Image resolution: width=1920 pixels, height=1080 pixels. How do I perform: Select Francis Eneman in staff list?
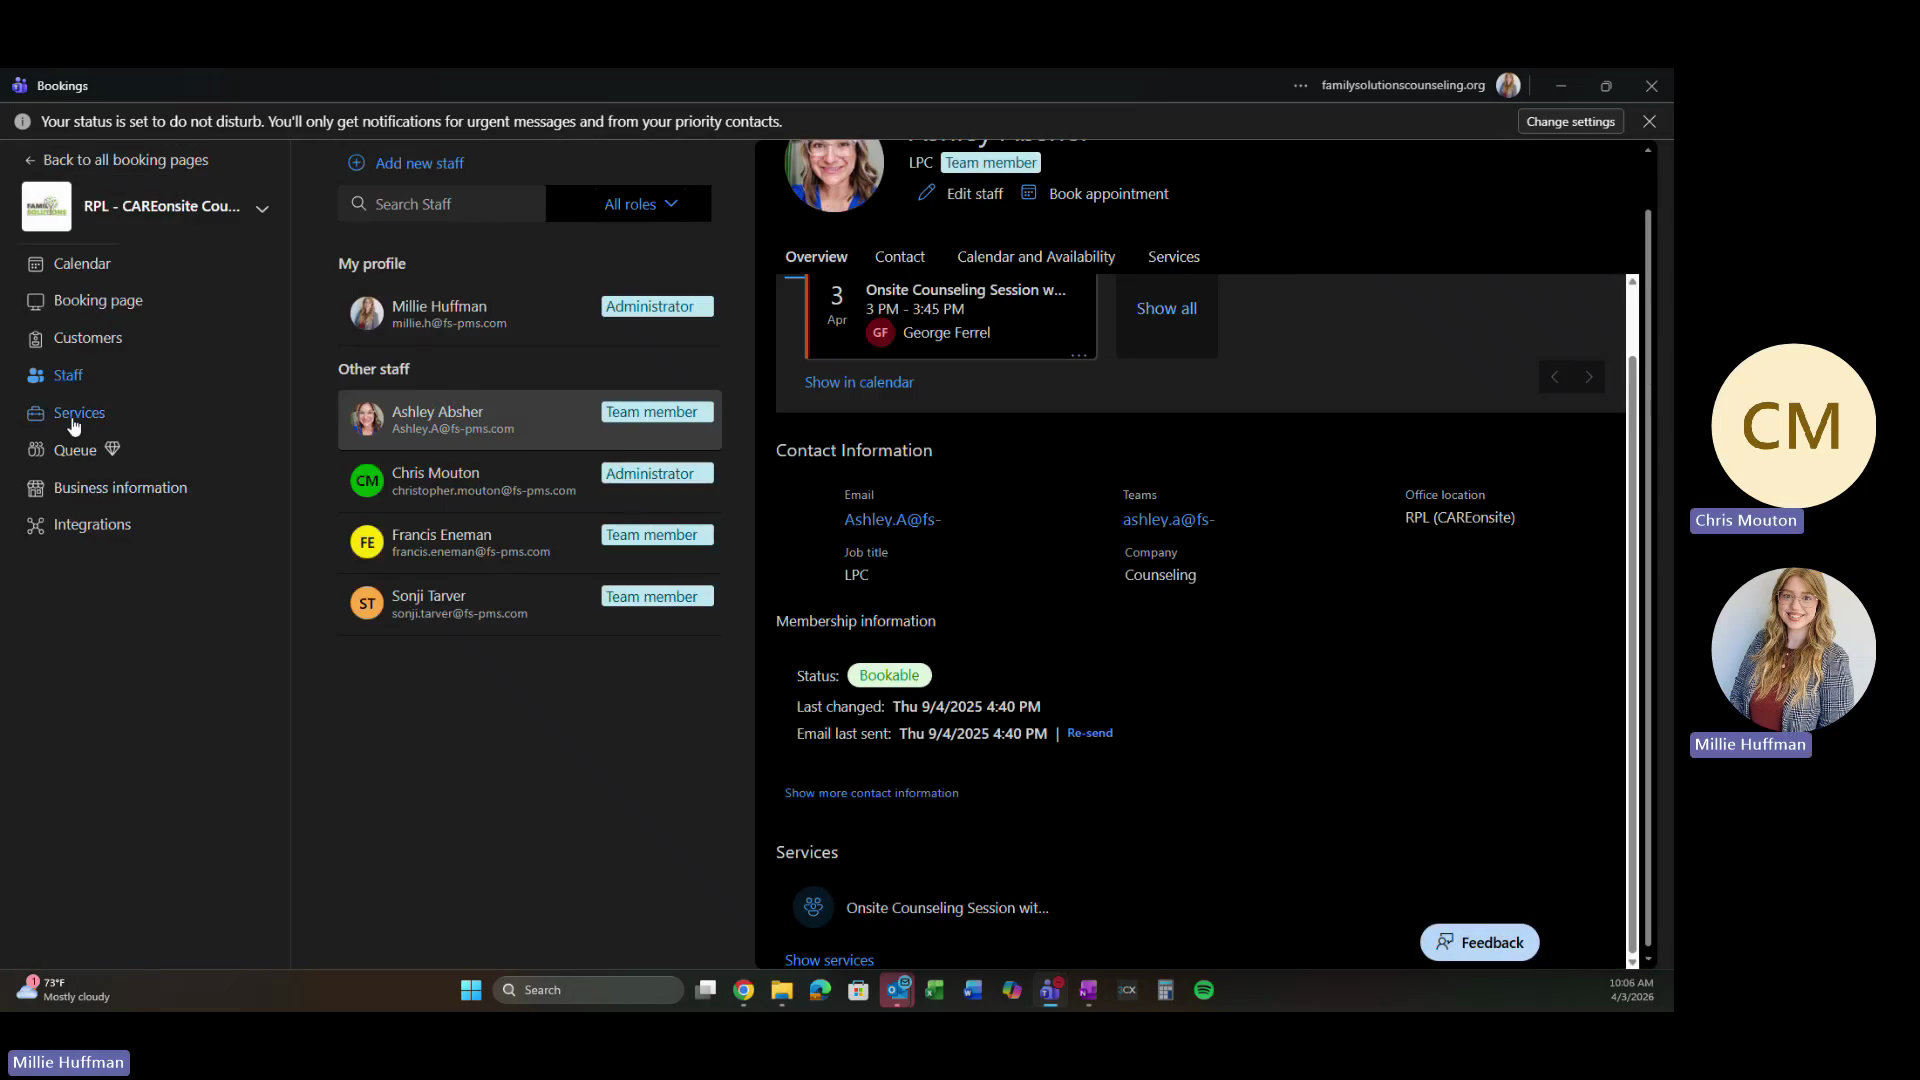point(530,542)
